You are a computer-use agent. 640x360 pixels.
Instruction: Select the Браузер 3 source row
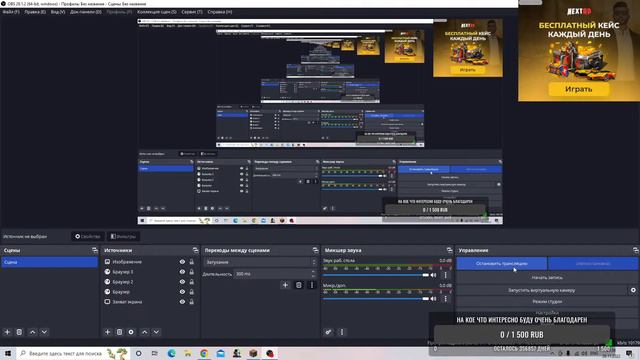[x=150, y=272]
